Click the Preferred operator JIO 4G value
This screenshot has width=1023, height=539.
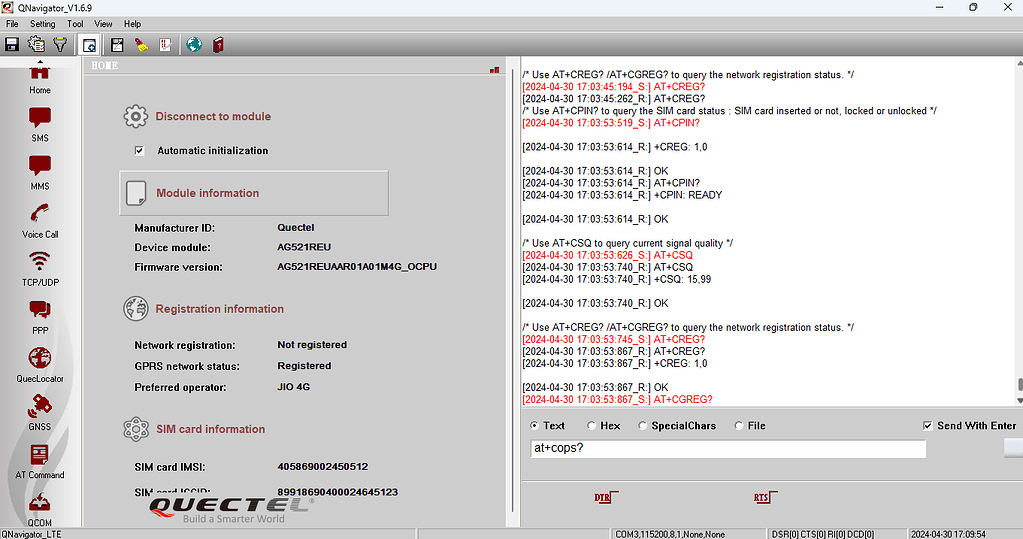coord(294,387)
